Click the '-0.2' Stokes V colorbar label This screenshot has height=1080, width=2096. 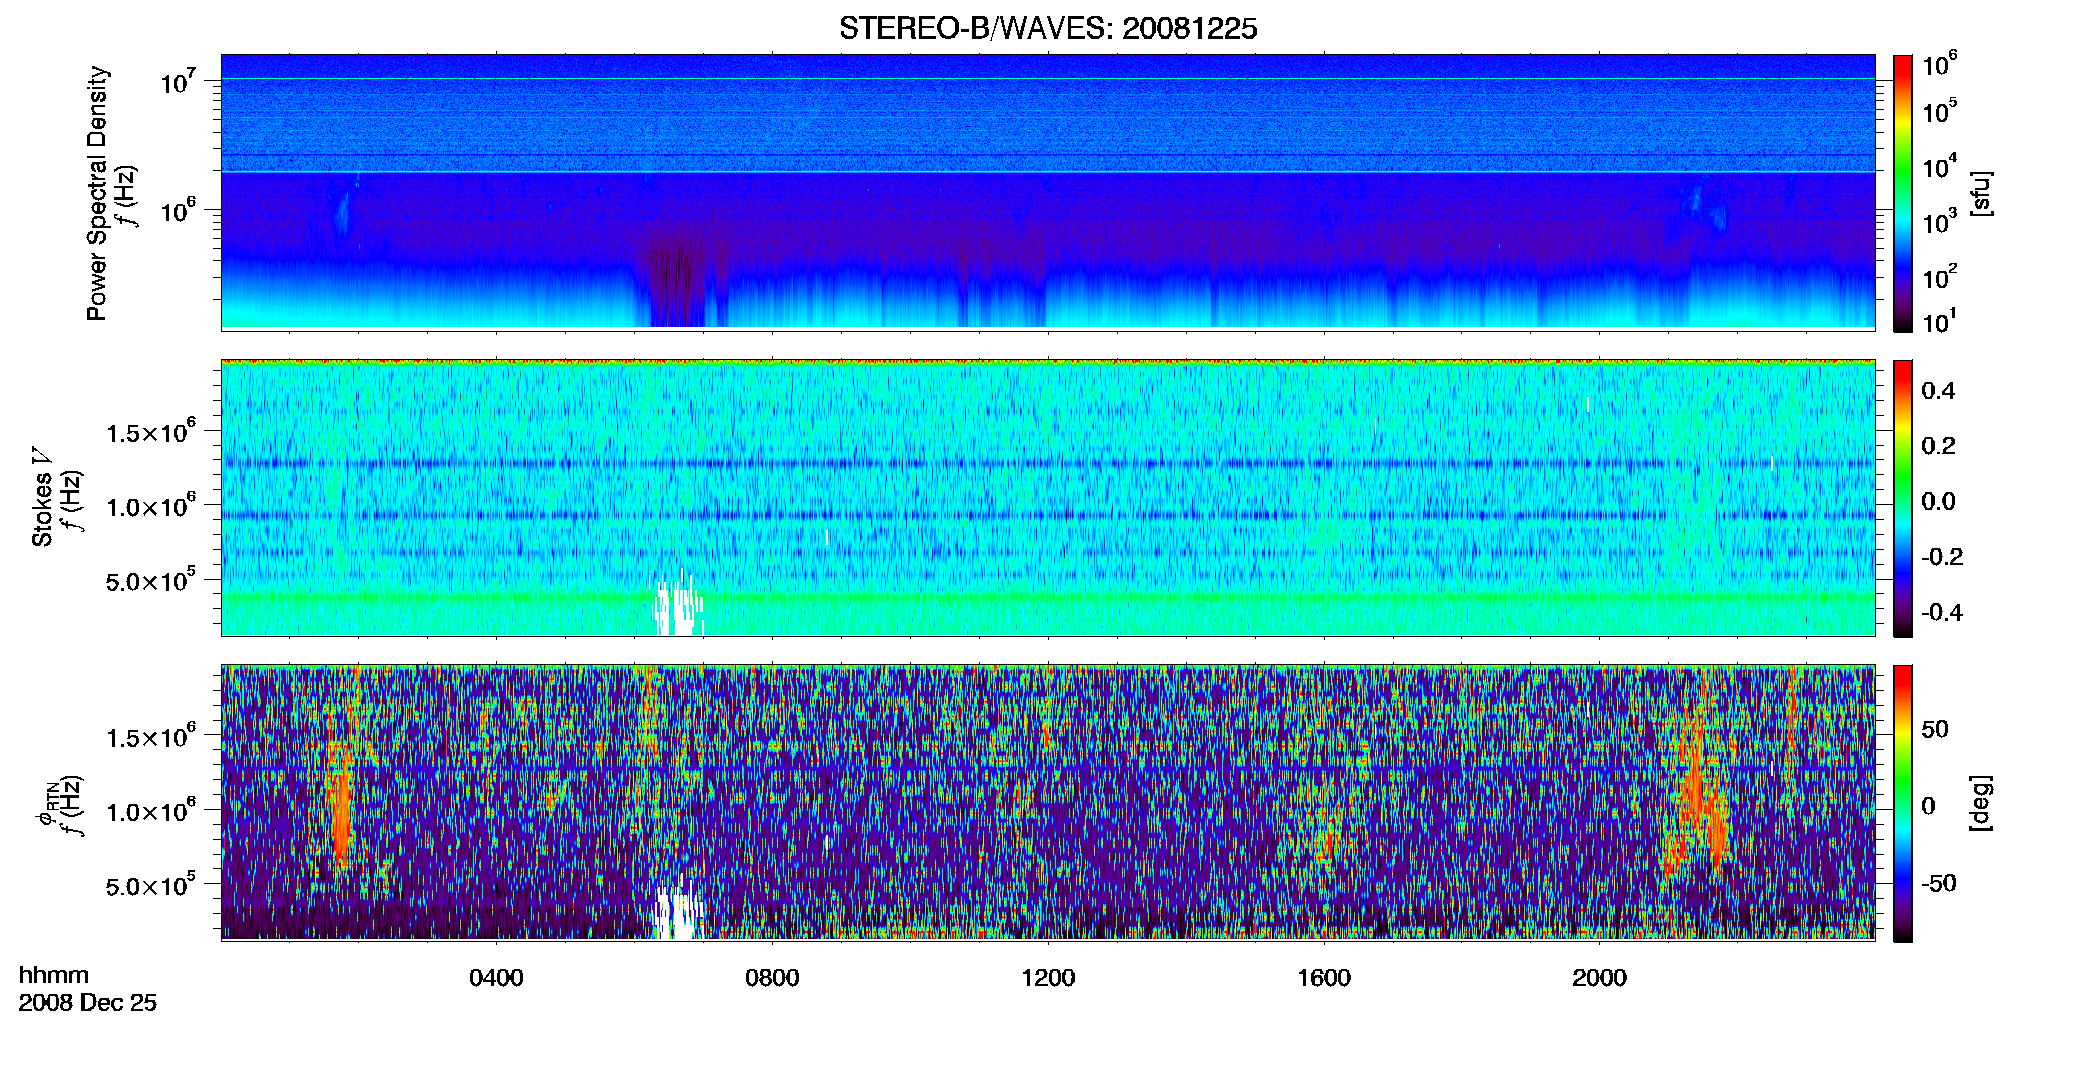[1942, 557]
